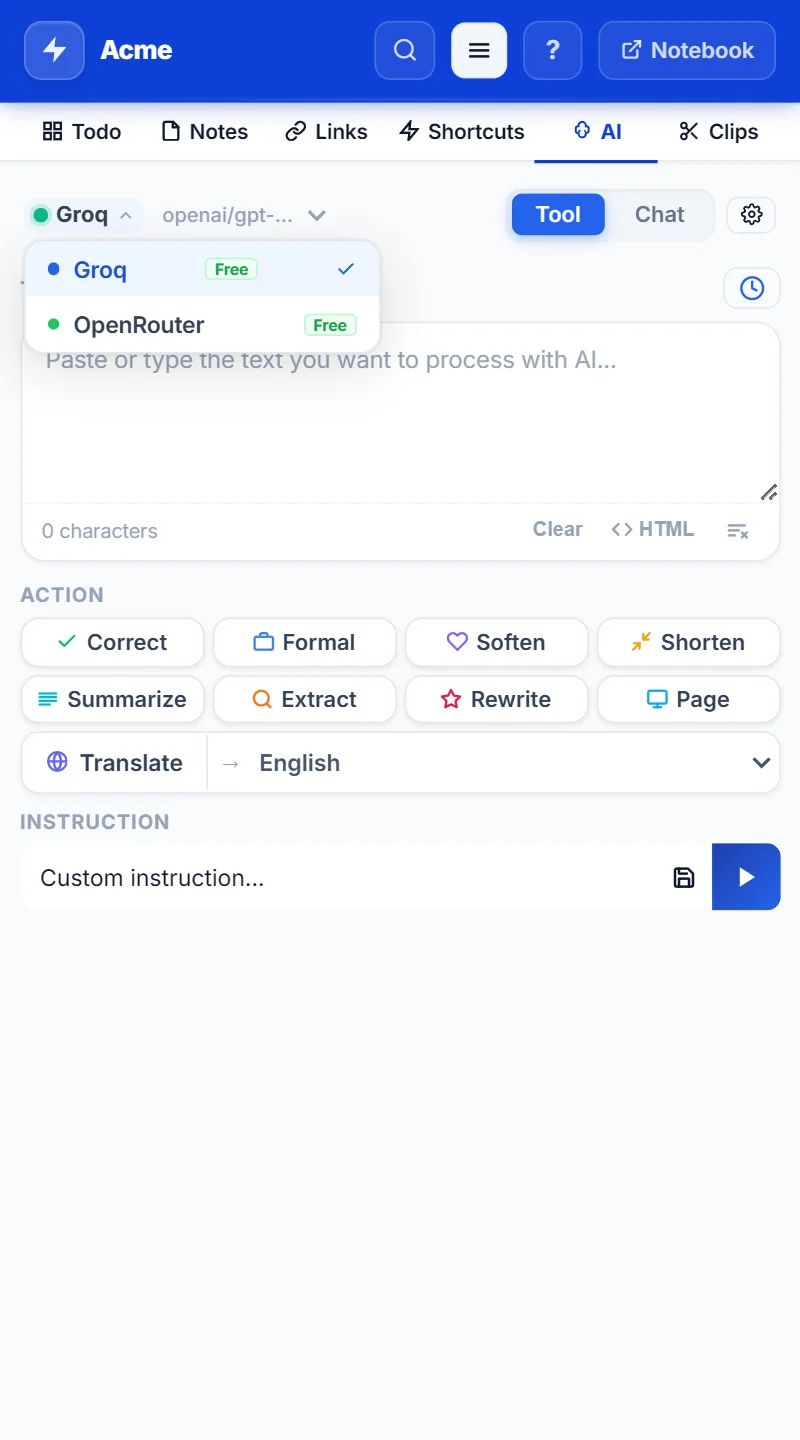Collapse the Groq provider dropdown

point(83,214)
